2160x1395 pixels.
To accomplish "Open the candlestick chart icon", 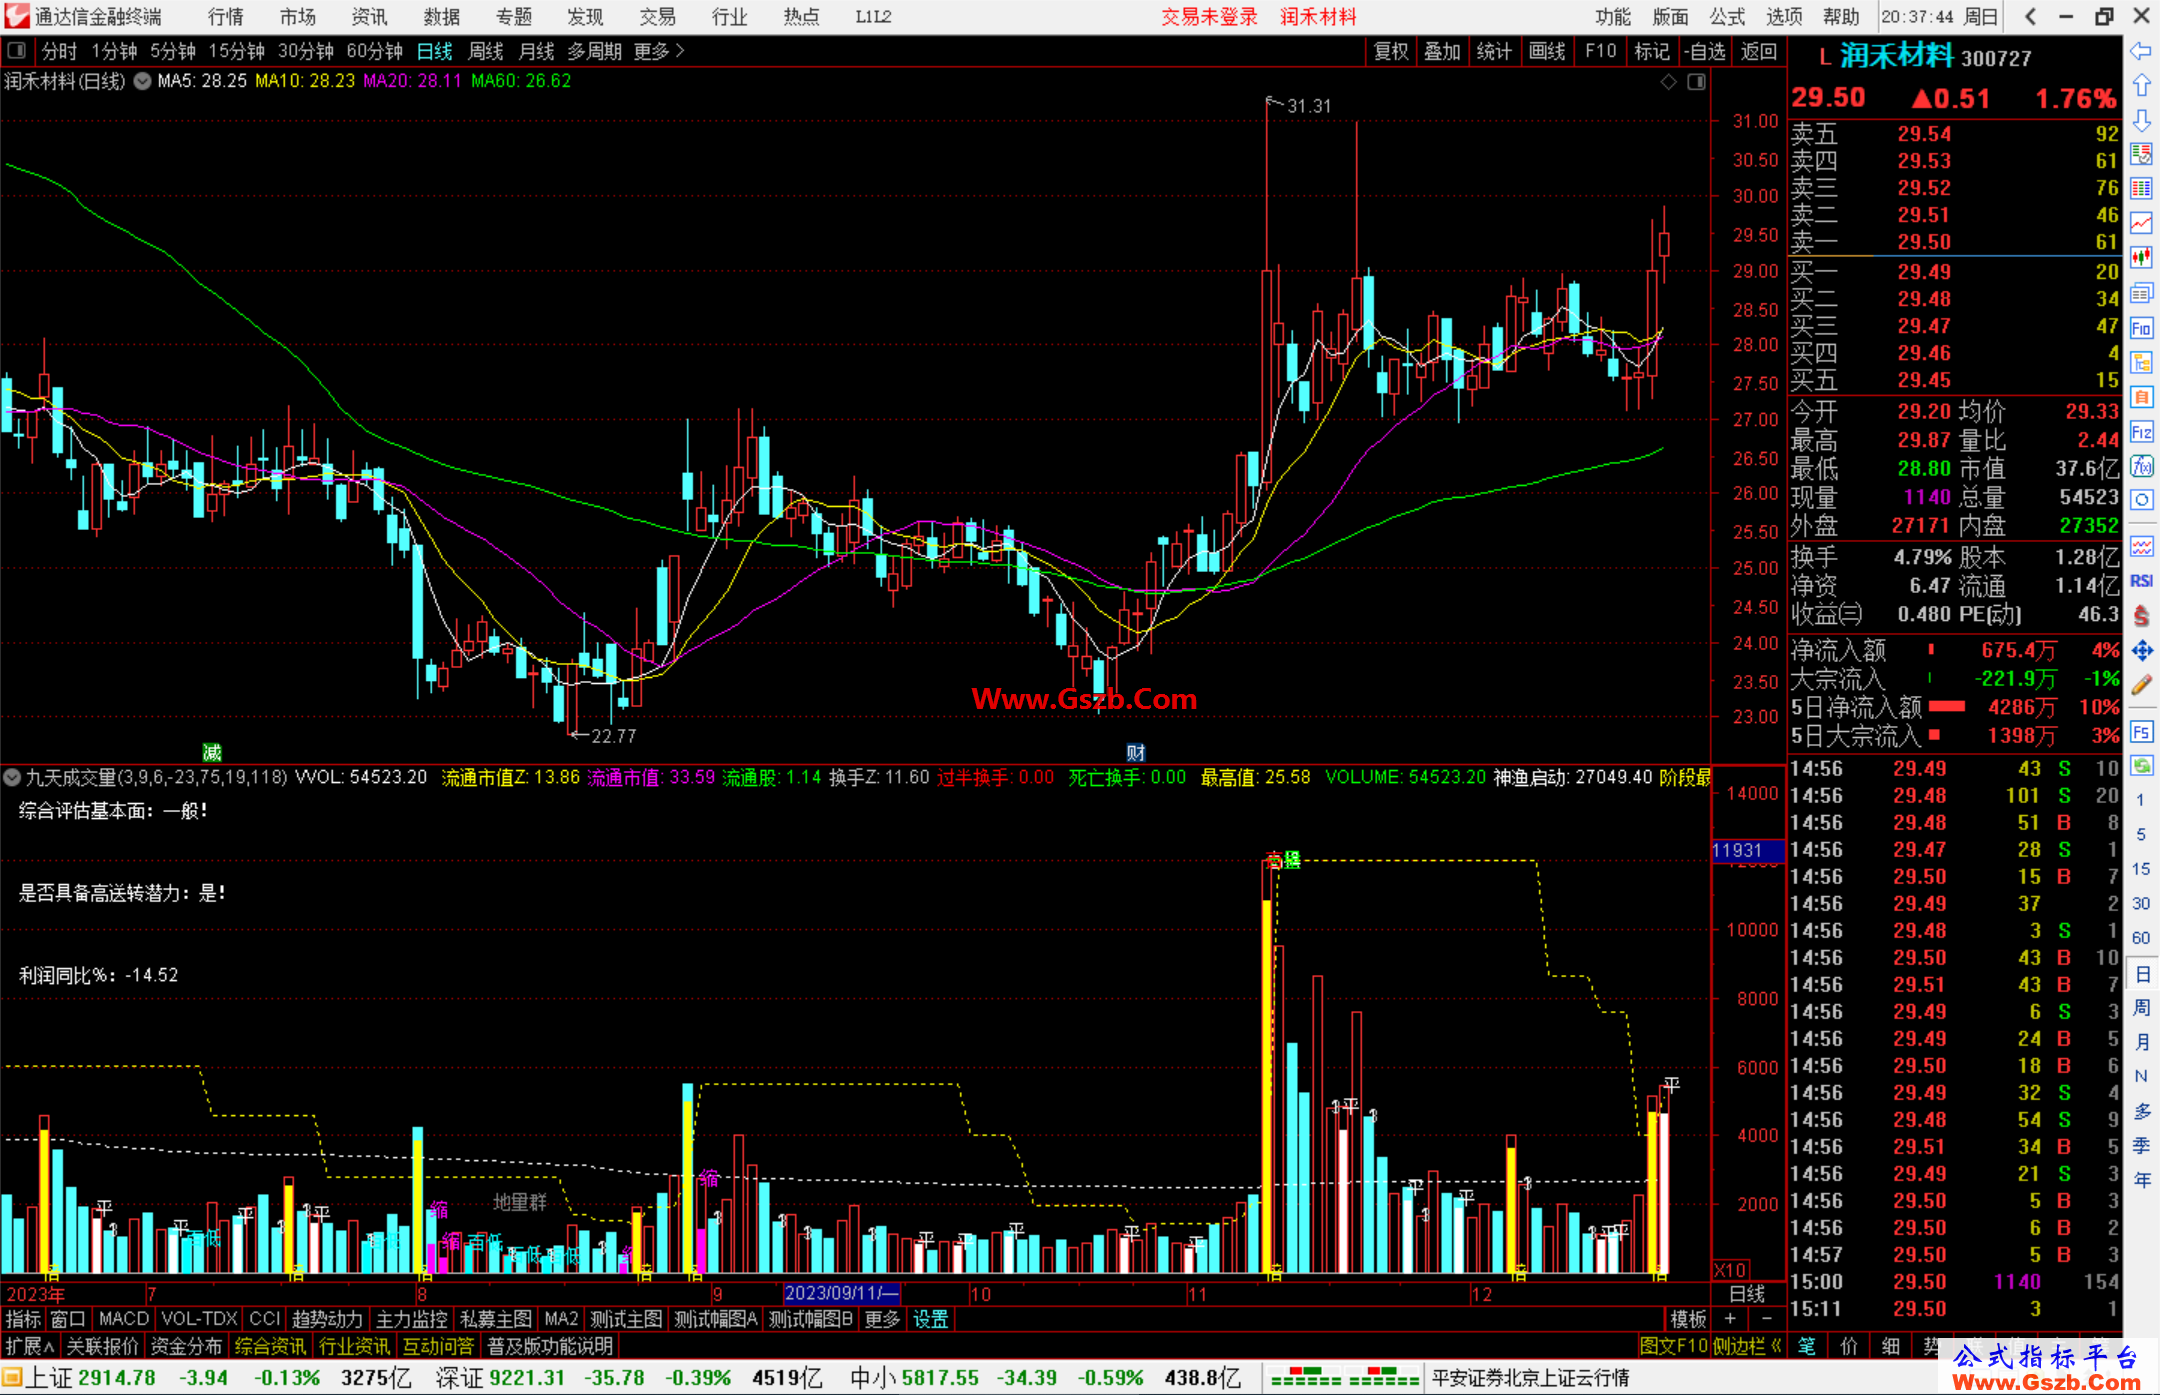I will point(2141,258).
